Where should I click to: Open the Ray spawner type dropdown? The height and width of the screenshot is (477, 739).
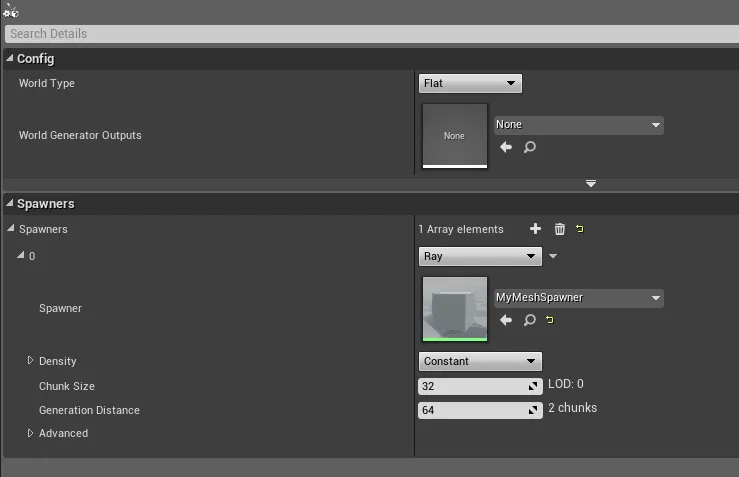coord(480,256)
